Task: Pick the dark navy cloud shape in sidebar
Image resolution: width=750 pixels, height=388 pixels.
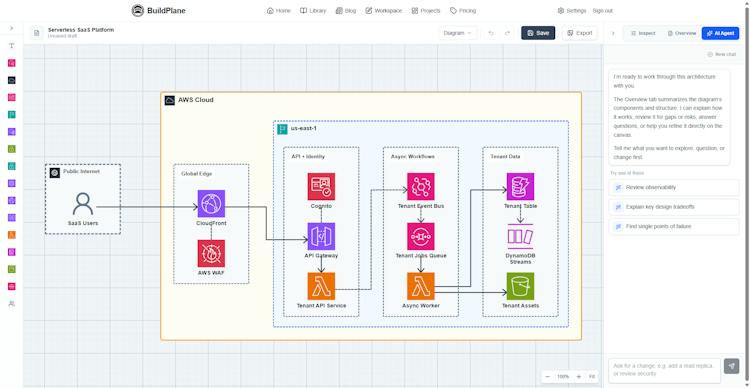Action: click(x=11, y=80)
